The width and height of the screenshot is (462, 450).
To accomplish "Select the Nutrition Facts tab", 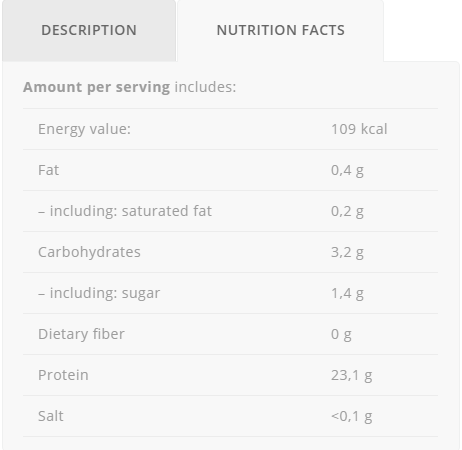I will click(280, 30).
